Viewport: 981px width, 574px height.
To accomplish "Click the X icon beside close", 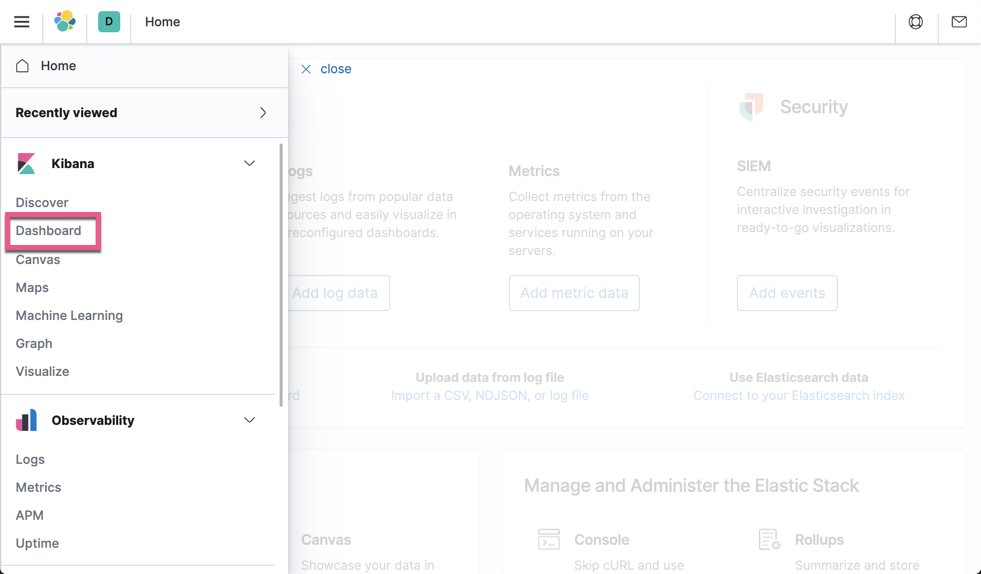I will tap(306, 69).
